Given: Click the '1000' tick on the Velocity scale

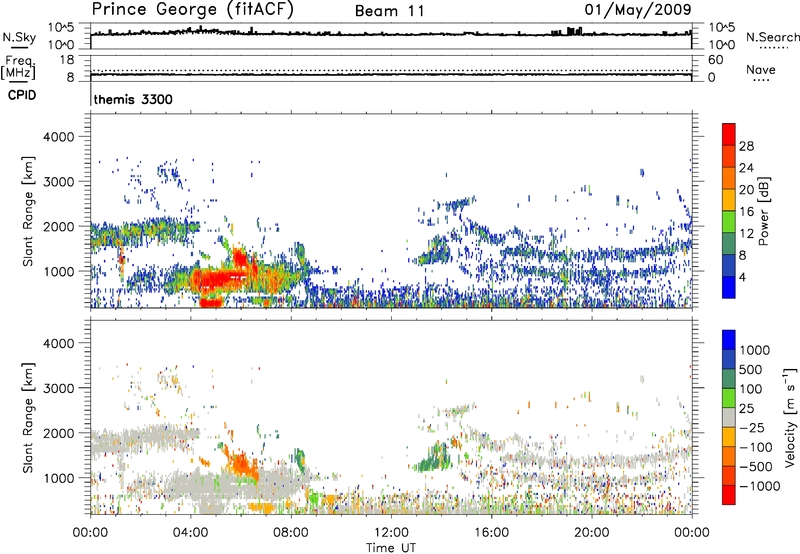Looking at the screenshot, I should point(755,350).
